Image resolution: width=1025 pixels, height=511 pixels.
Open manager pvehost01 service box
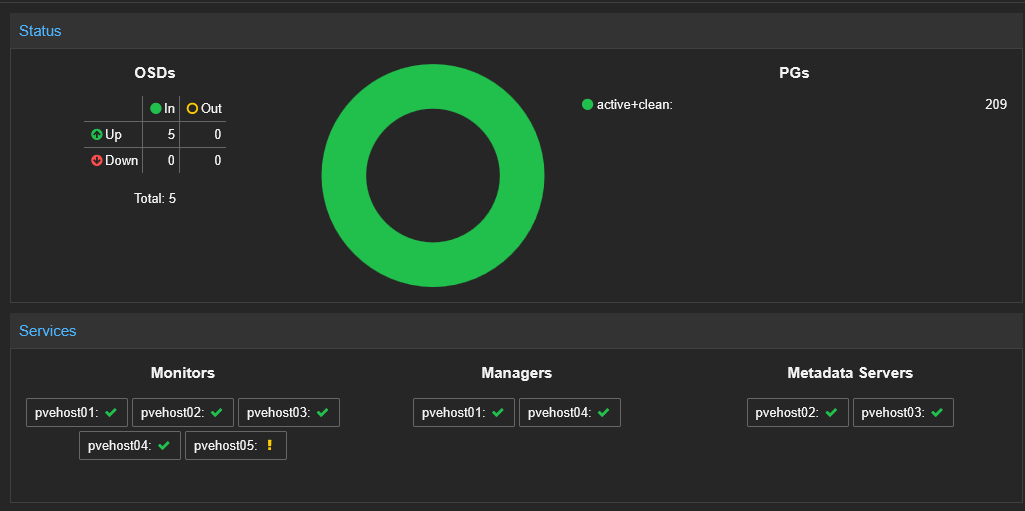pyautogui.click(x=464, y=412)
